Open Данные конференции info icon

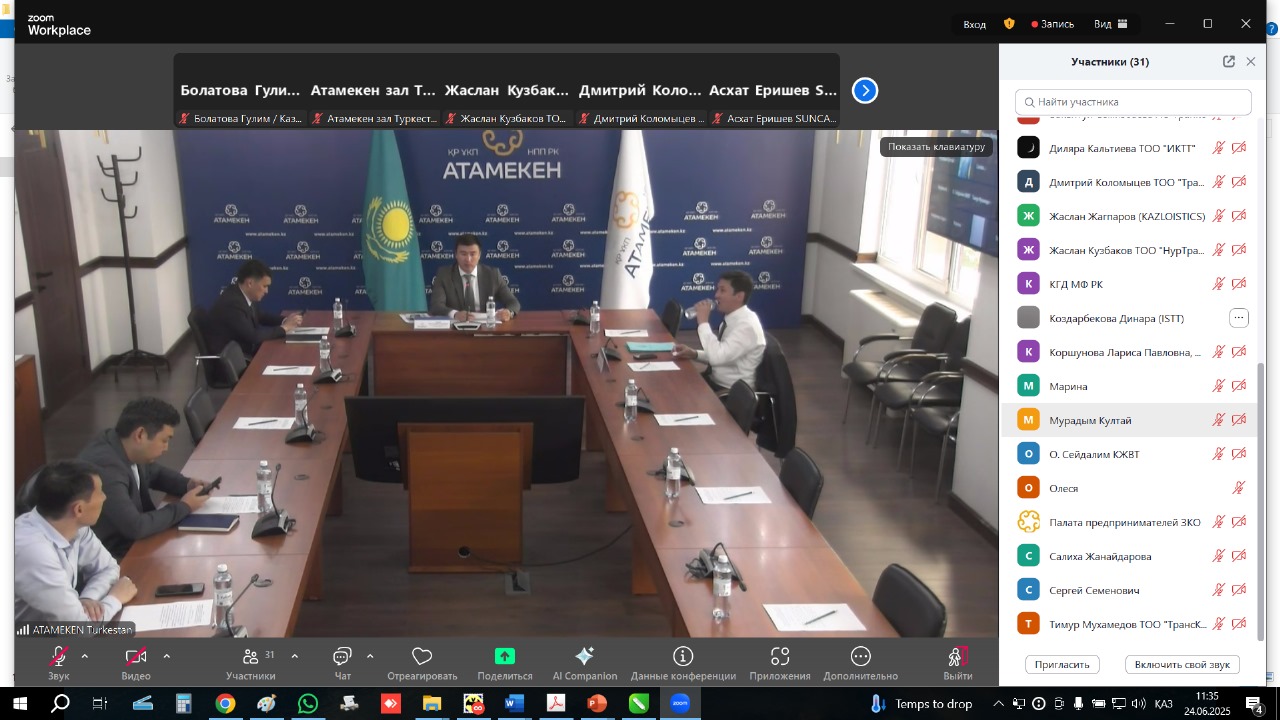click(683, 657)
